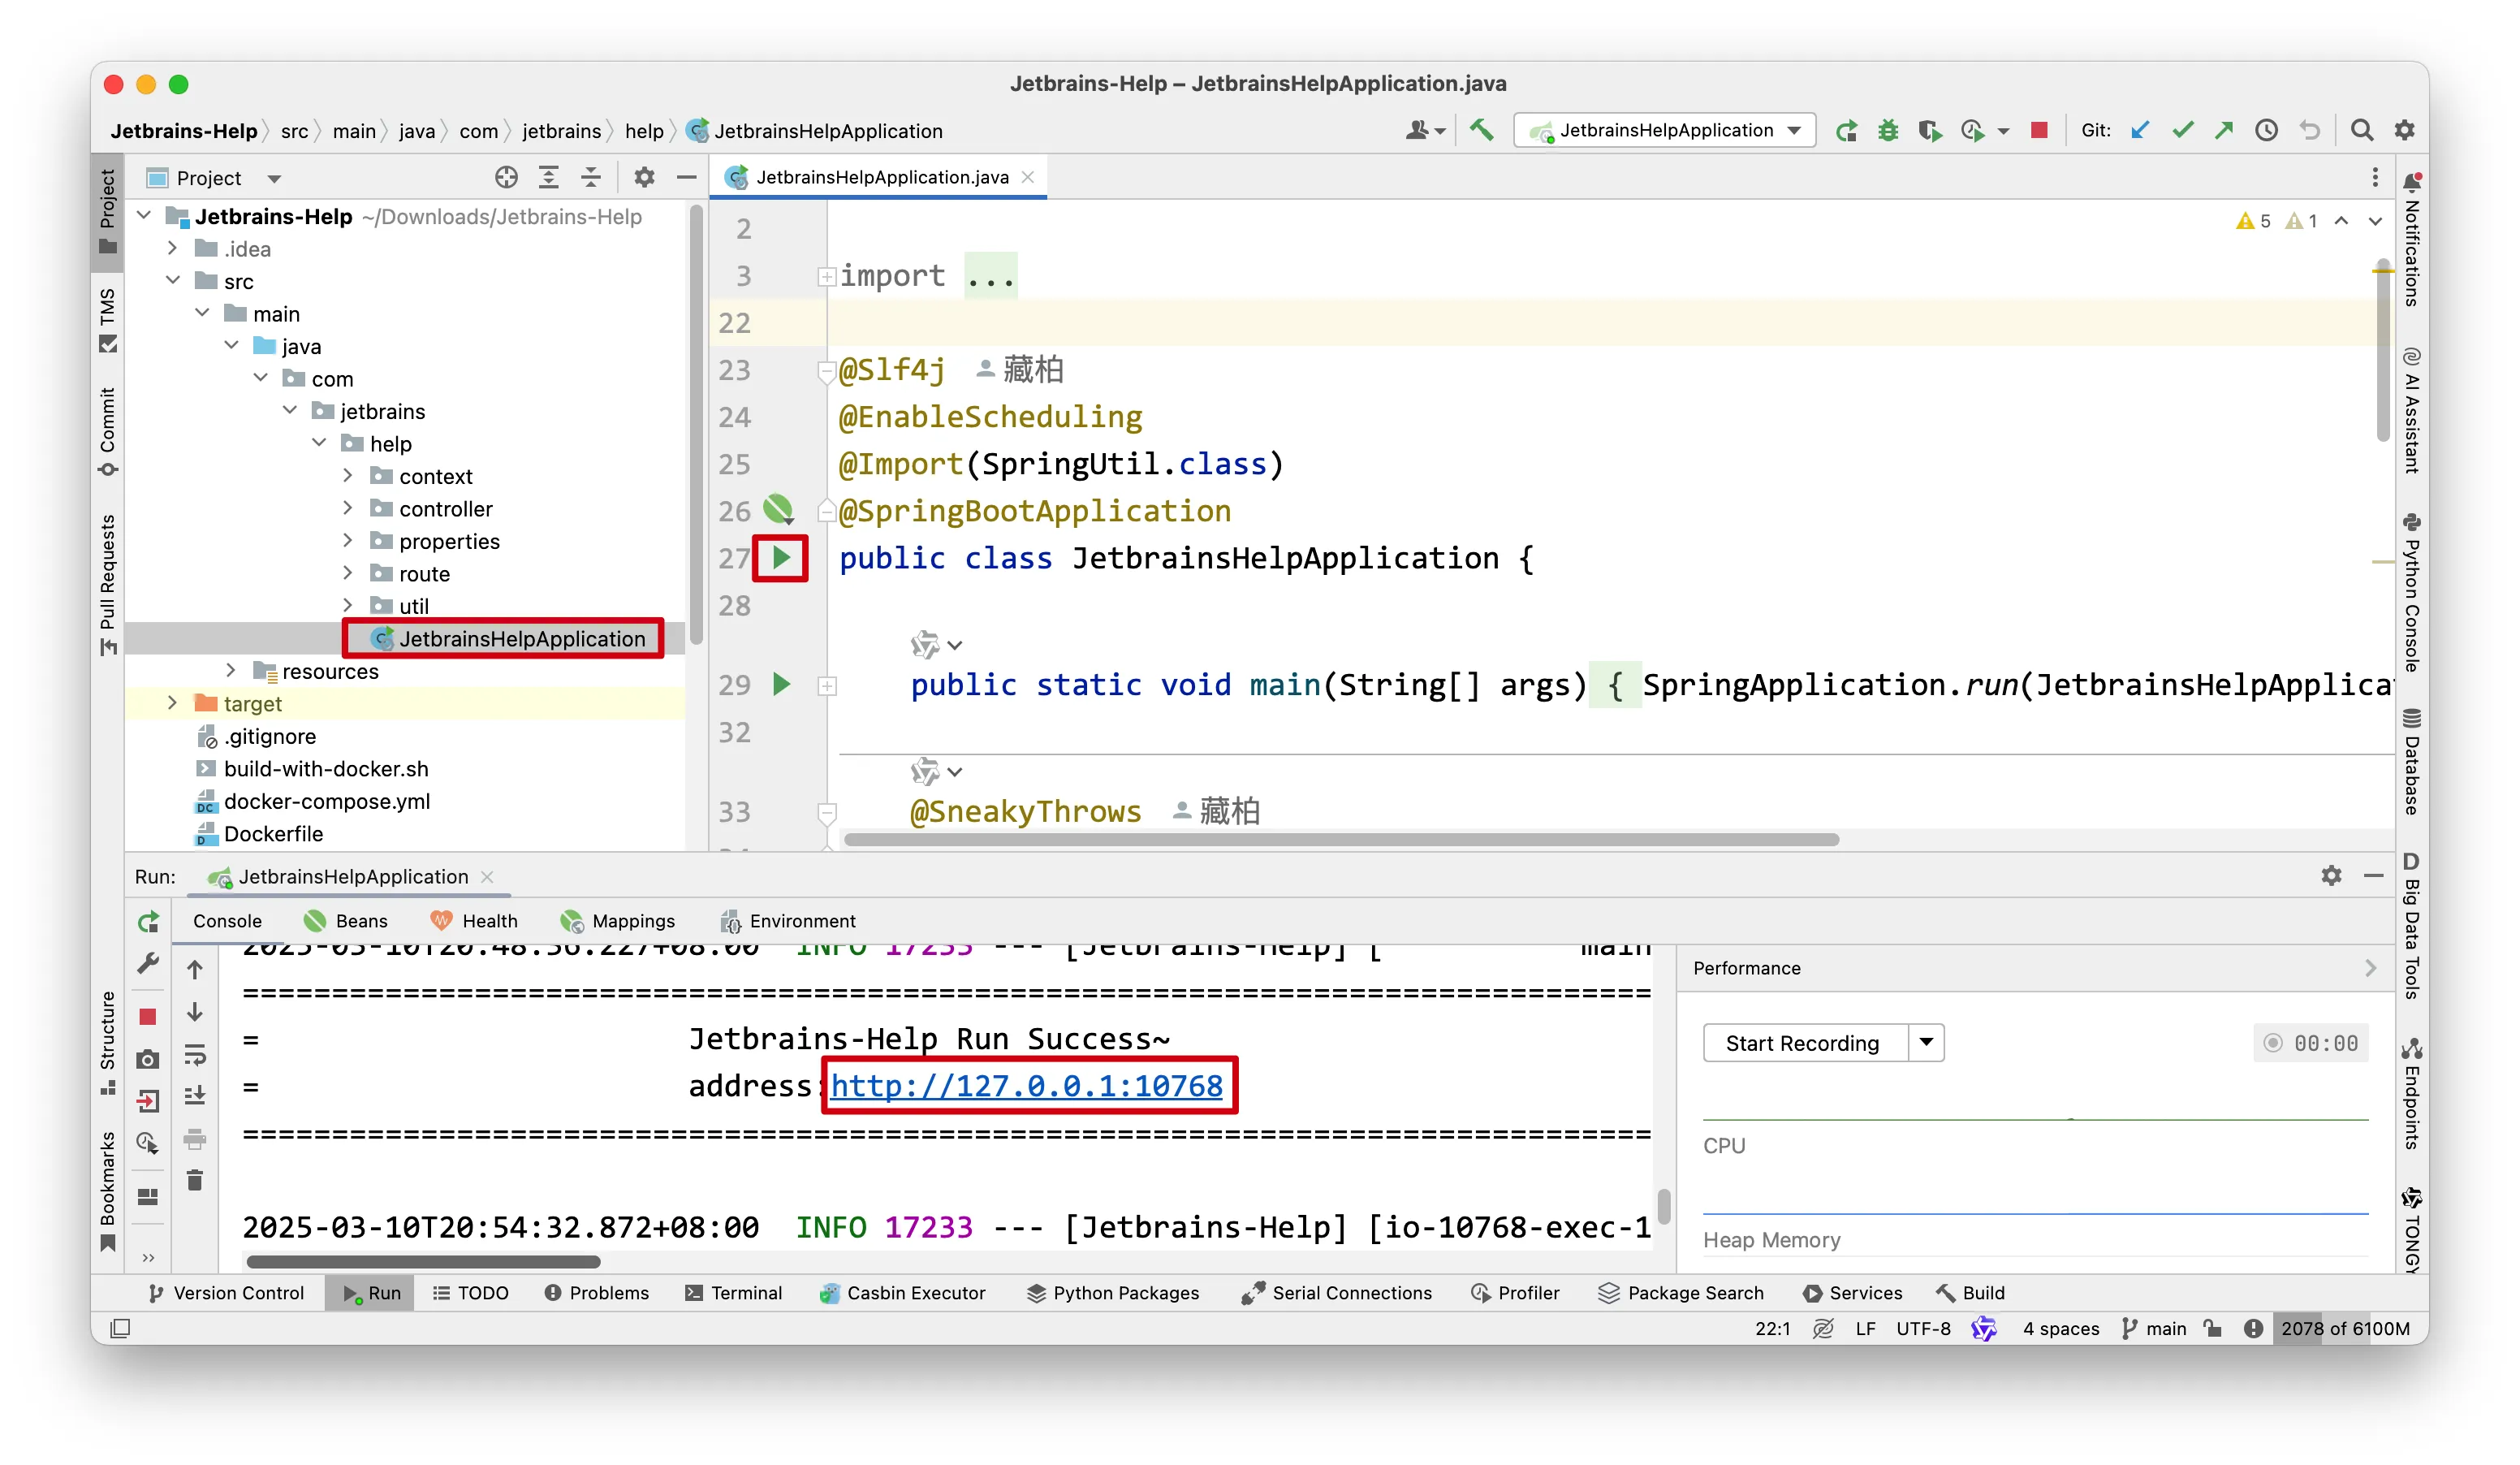
Task: Click the run gutter icon beside the main method
Action: click(782, 685)
